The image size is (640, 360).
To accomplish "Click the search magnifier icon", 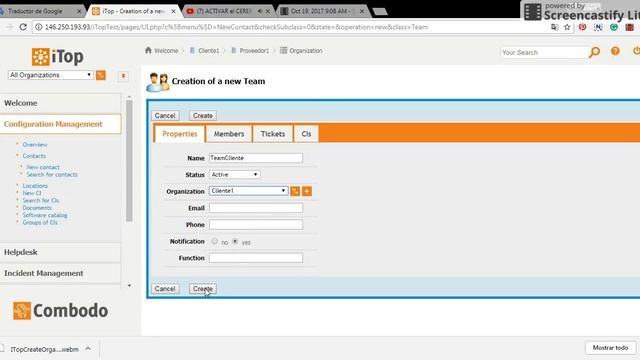I will [x=594, y=52].
